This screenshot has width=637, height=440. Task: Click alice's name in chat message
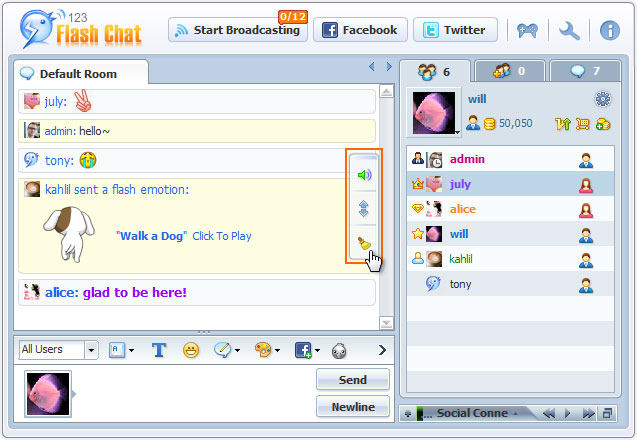click(61, 293)
